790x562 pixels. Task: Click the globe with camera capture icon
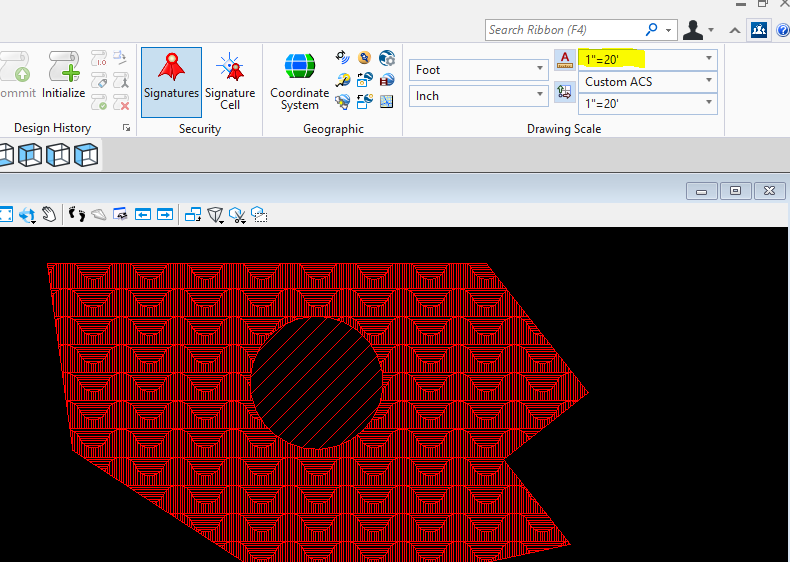364,80
